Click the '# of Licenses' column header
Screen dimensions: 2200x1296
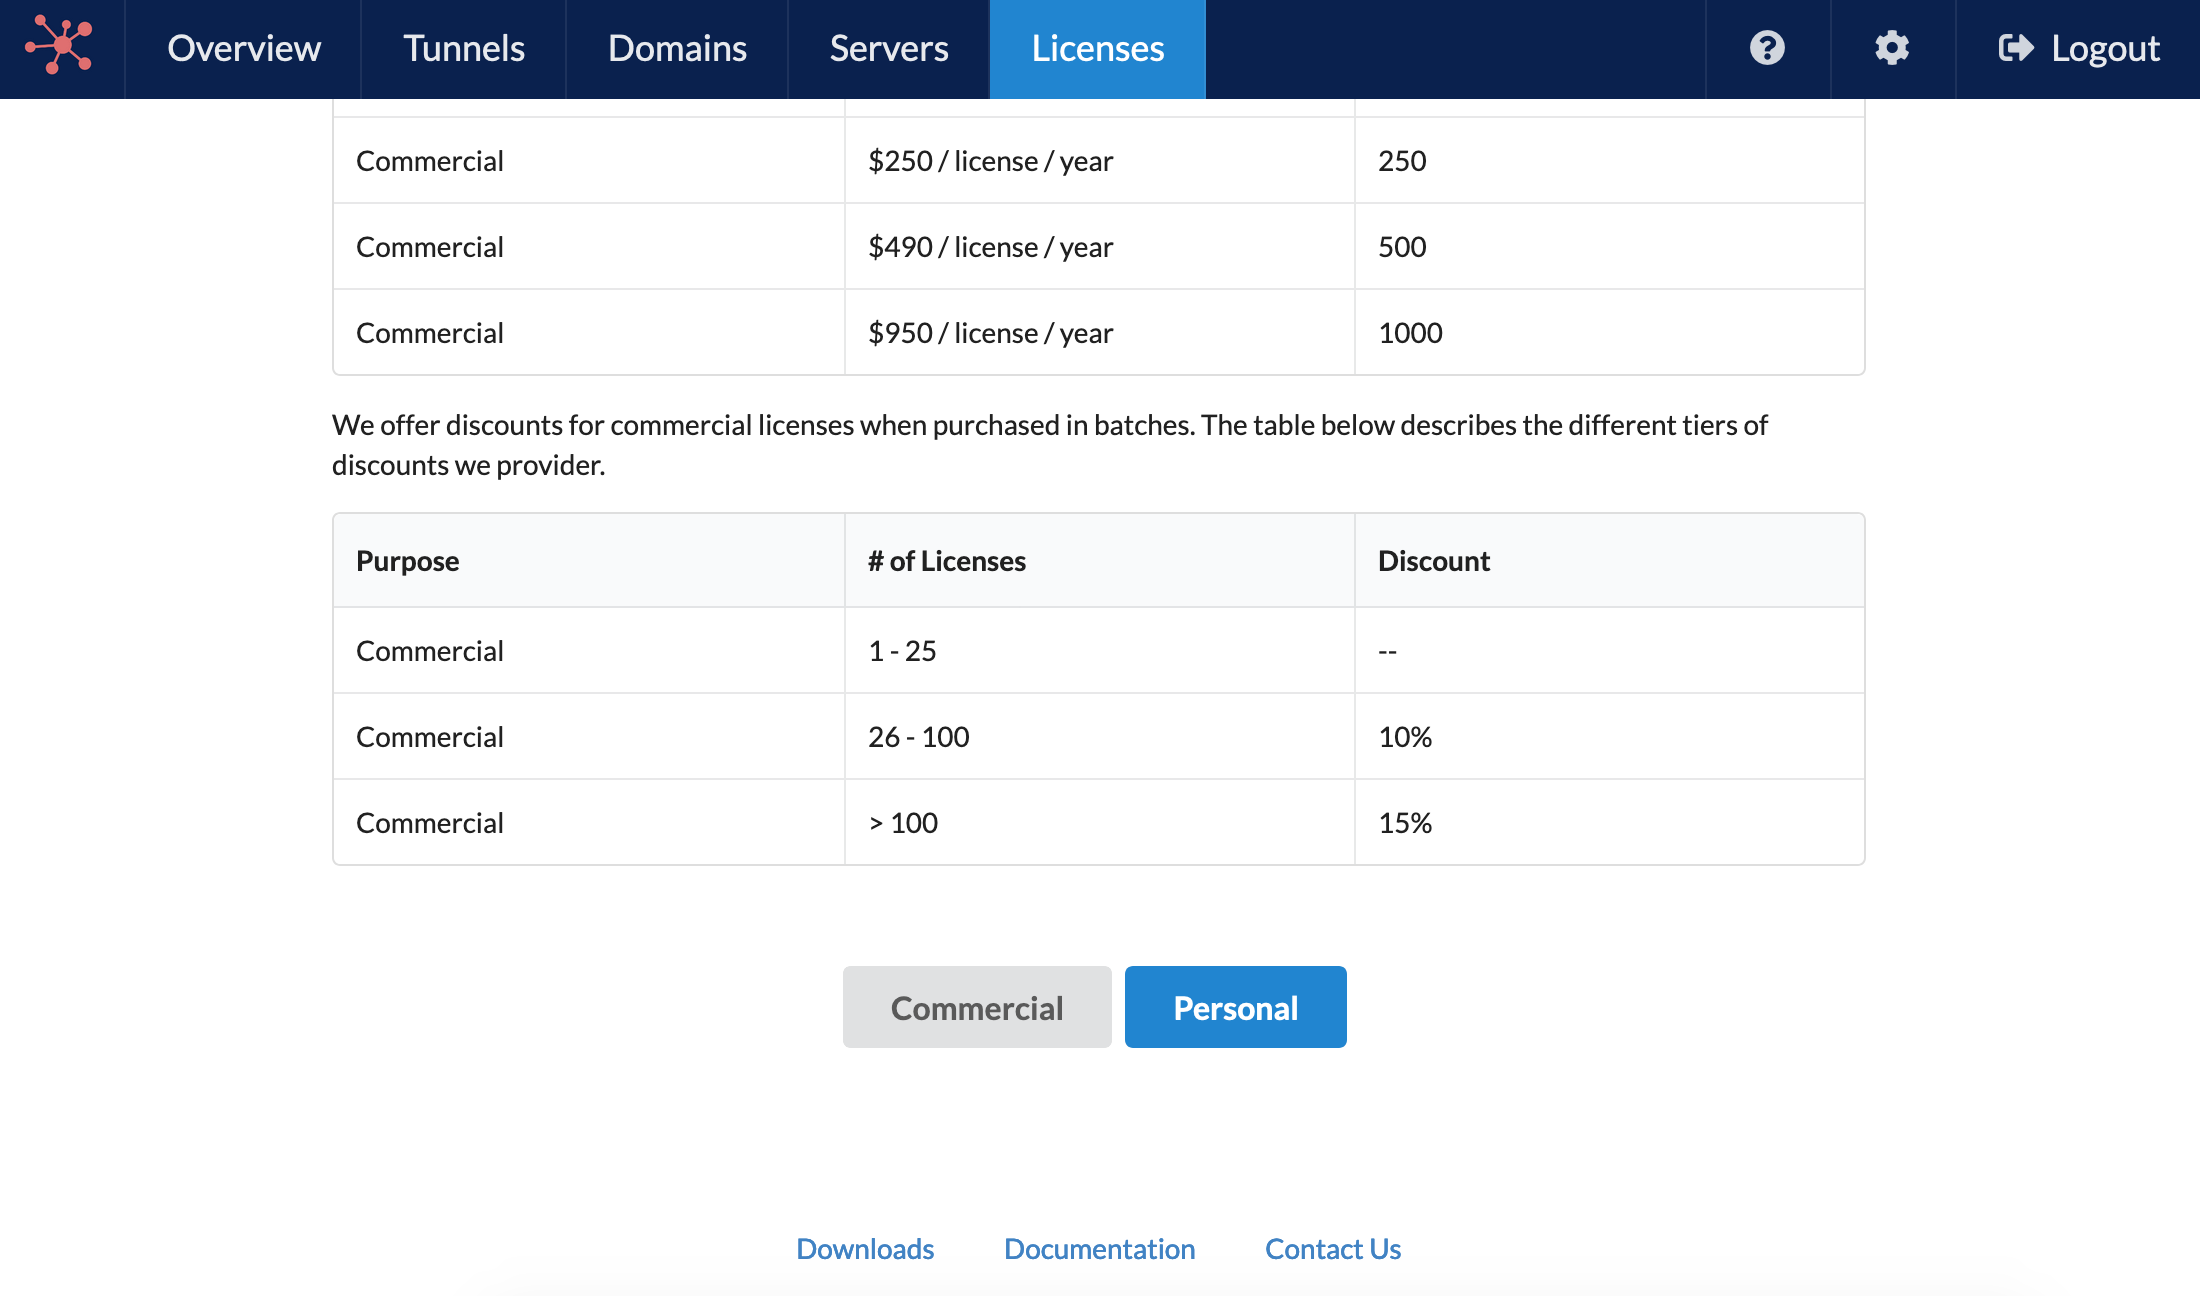click(1100, 561)
